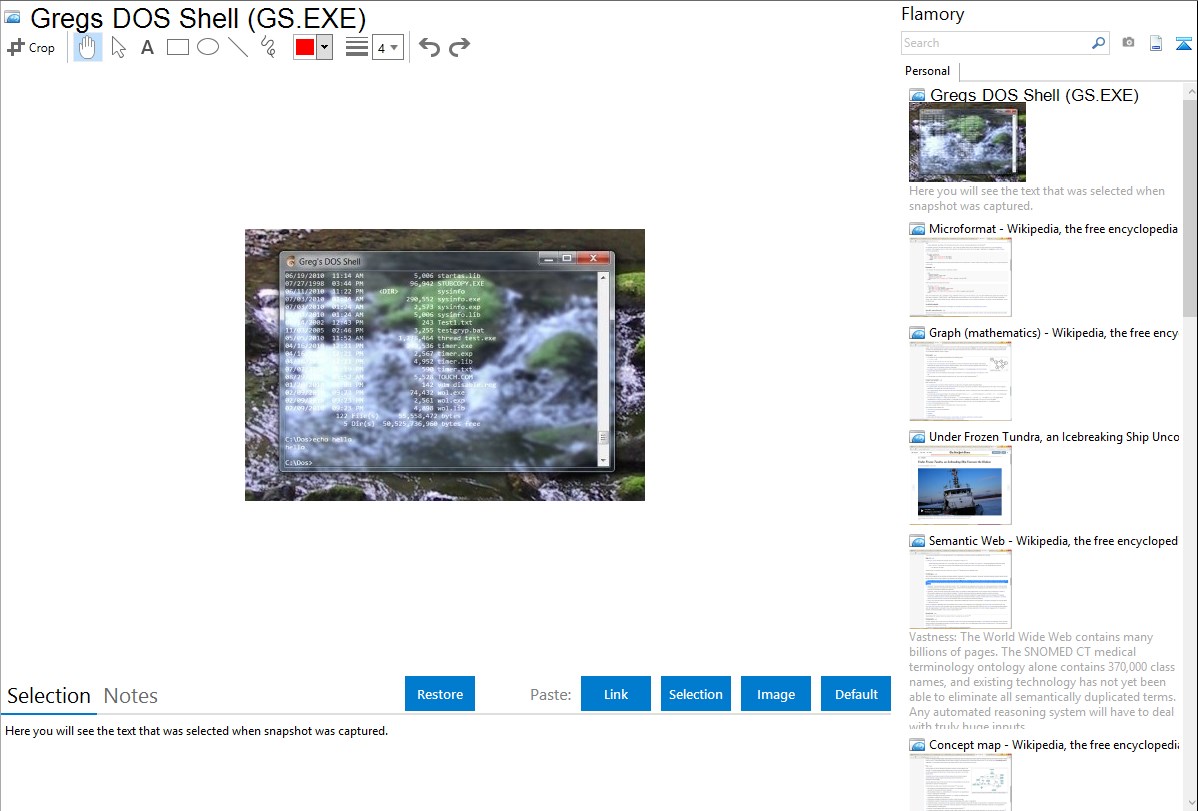This screenshot has height=811, width=1198.
Task: Click the document page icon in Flamory header
Action: [x=1156, y=43]
